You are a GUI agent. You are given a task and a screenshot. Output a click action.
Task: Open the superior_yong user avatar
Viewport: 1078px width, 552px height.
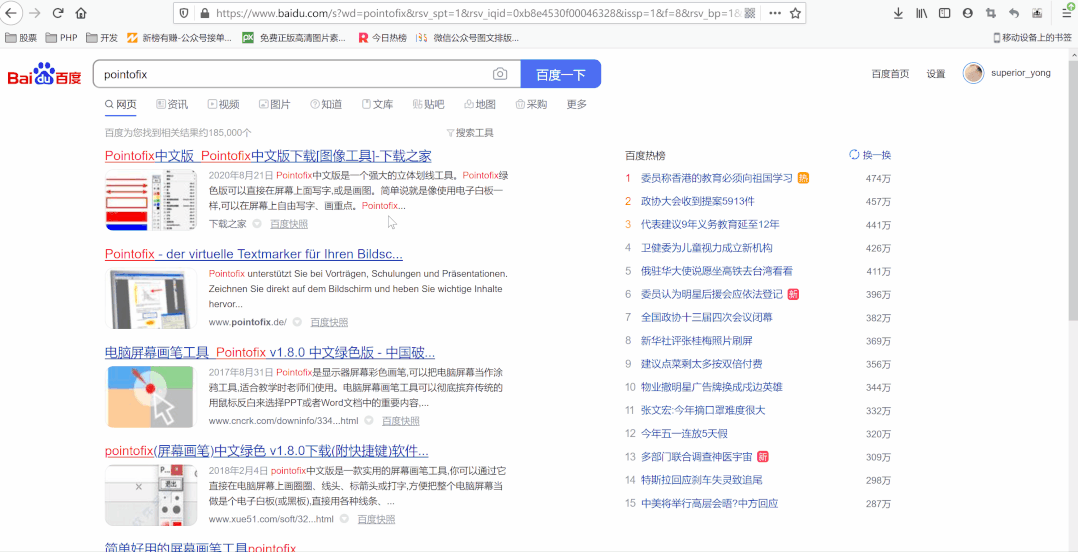974,73
